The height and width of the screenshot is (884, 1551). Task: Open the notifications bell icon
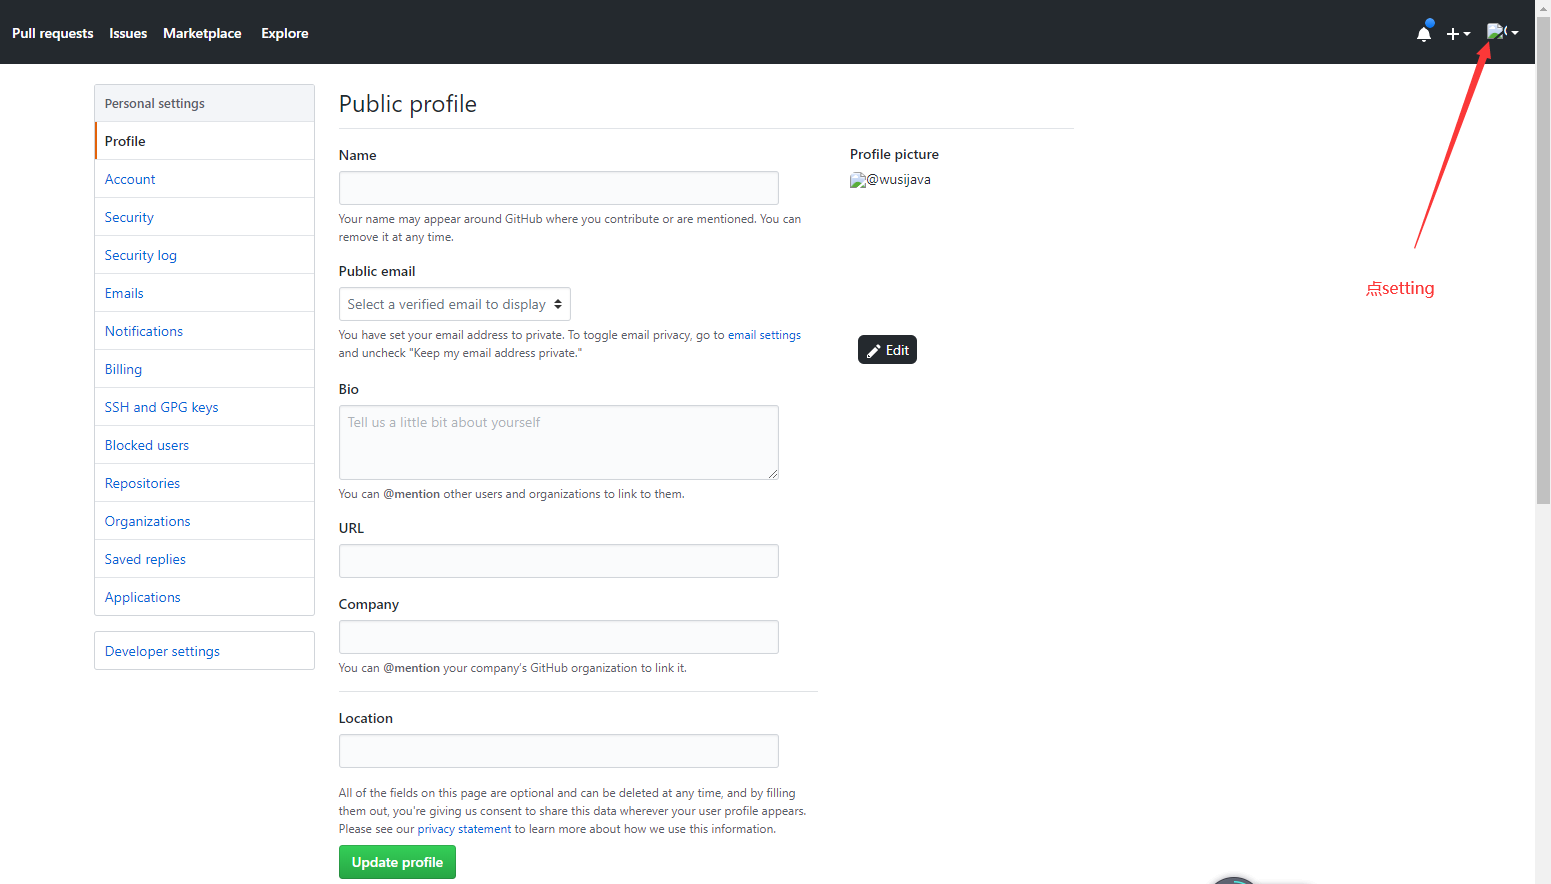pyautogui.click(x=1423, y=34)
